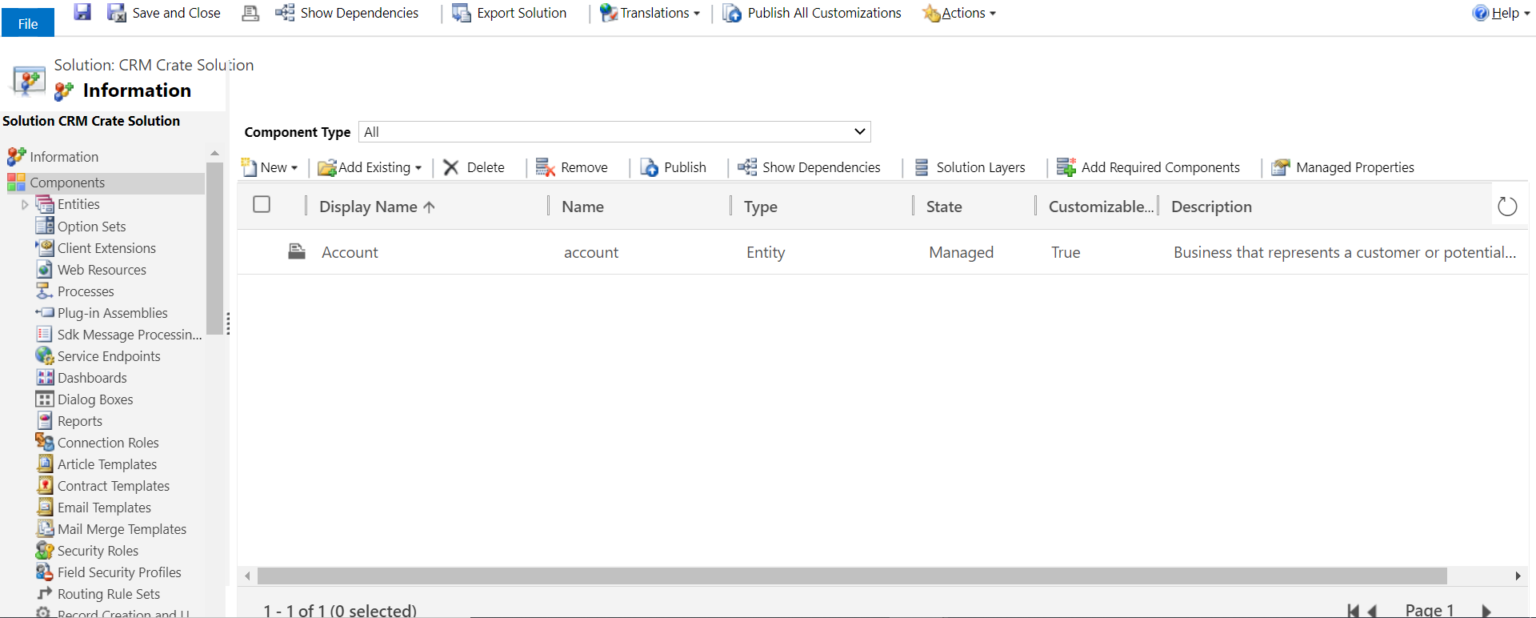Click Save and Close
Viewport: 1536px width, 618px height.
coord(164,13)
